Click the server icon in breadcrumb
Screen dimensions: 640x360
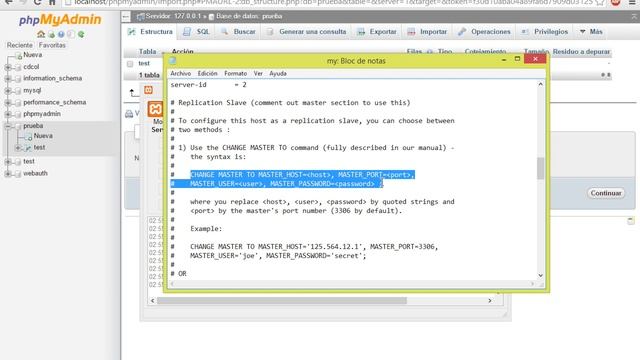point(141,16)
